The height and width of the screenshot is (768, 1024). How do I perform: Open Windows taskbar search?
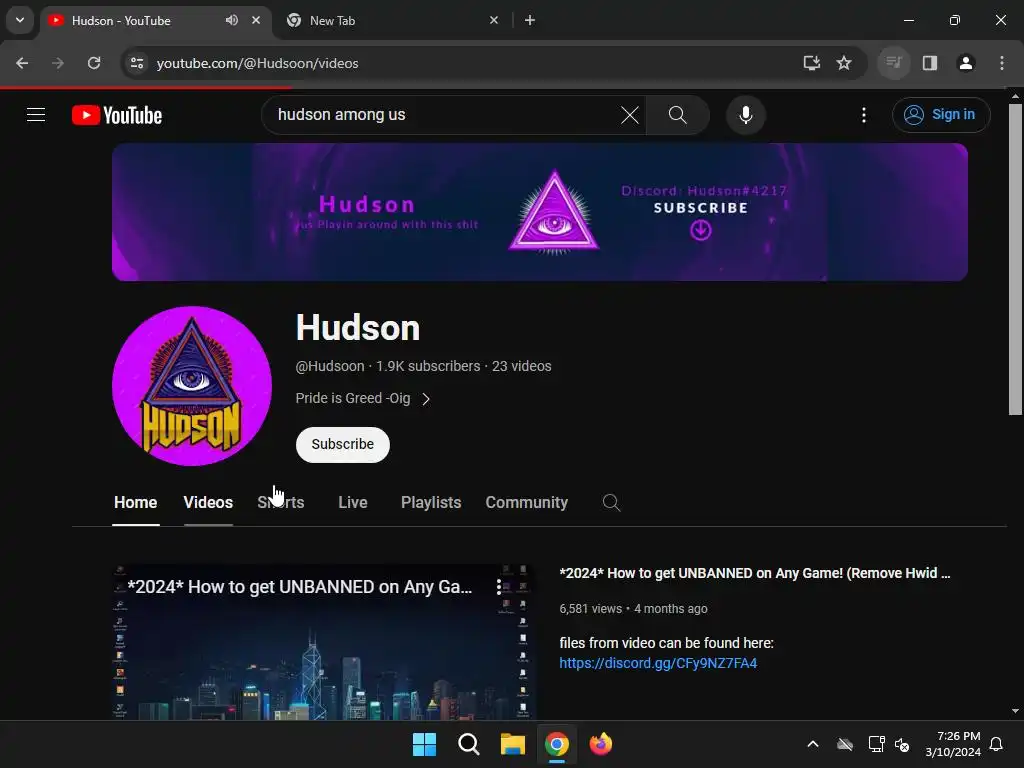(468, 744)
